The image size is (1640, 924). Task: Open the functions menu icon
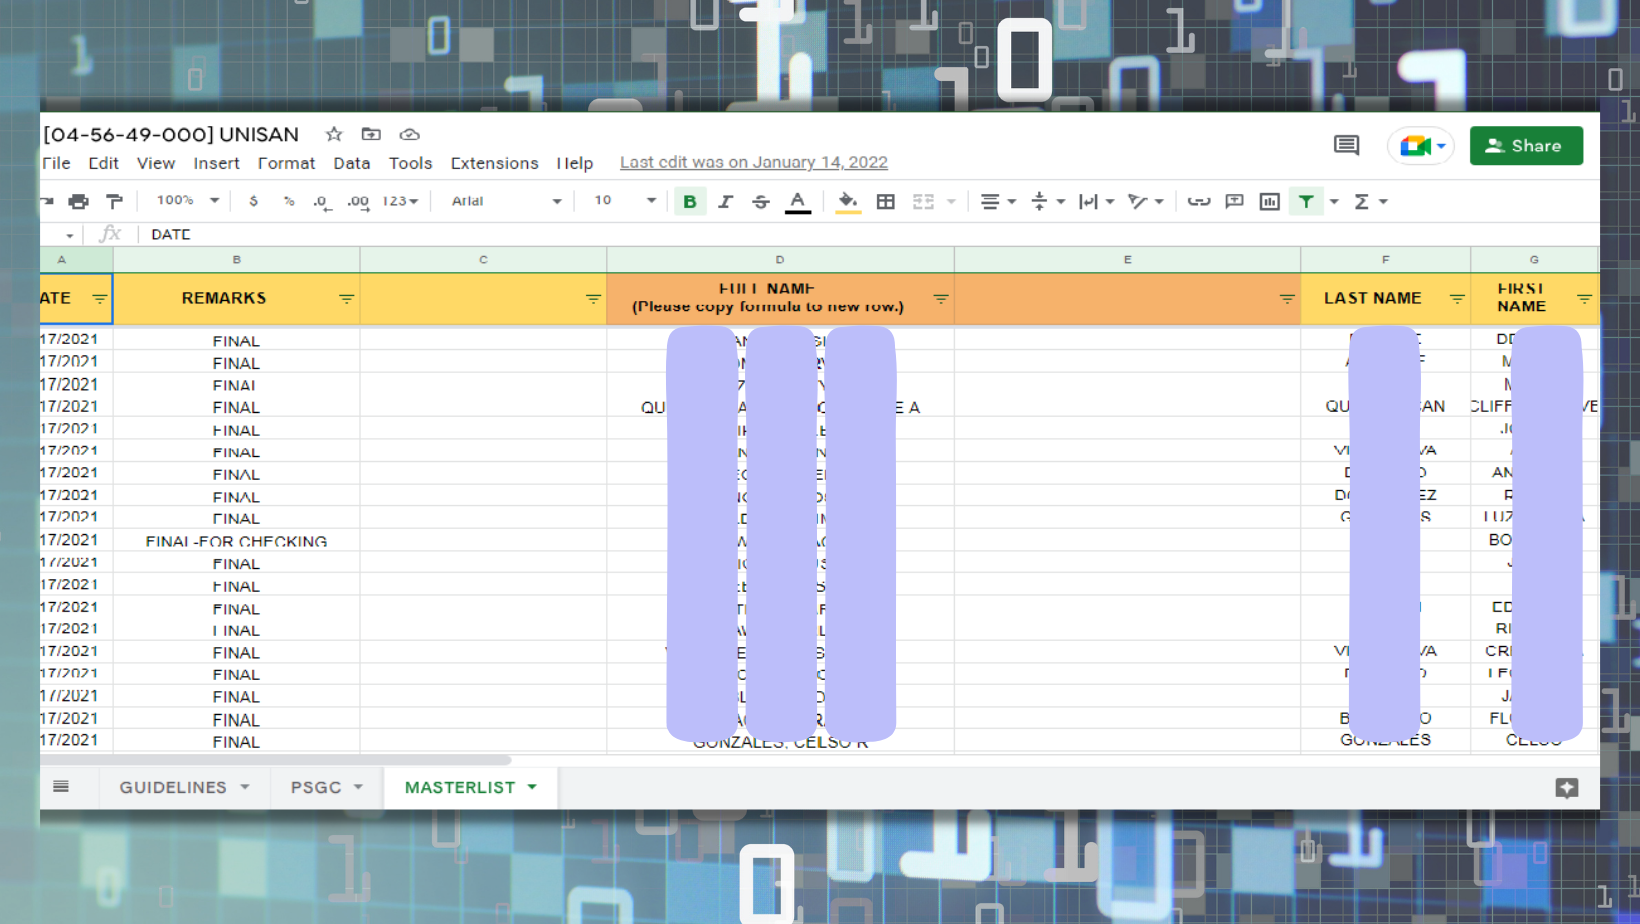click(x=1362, y=201)
